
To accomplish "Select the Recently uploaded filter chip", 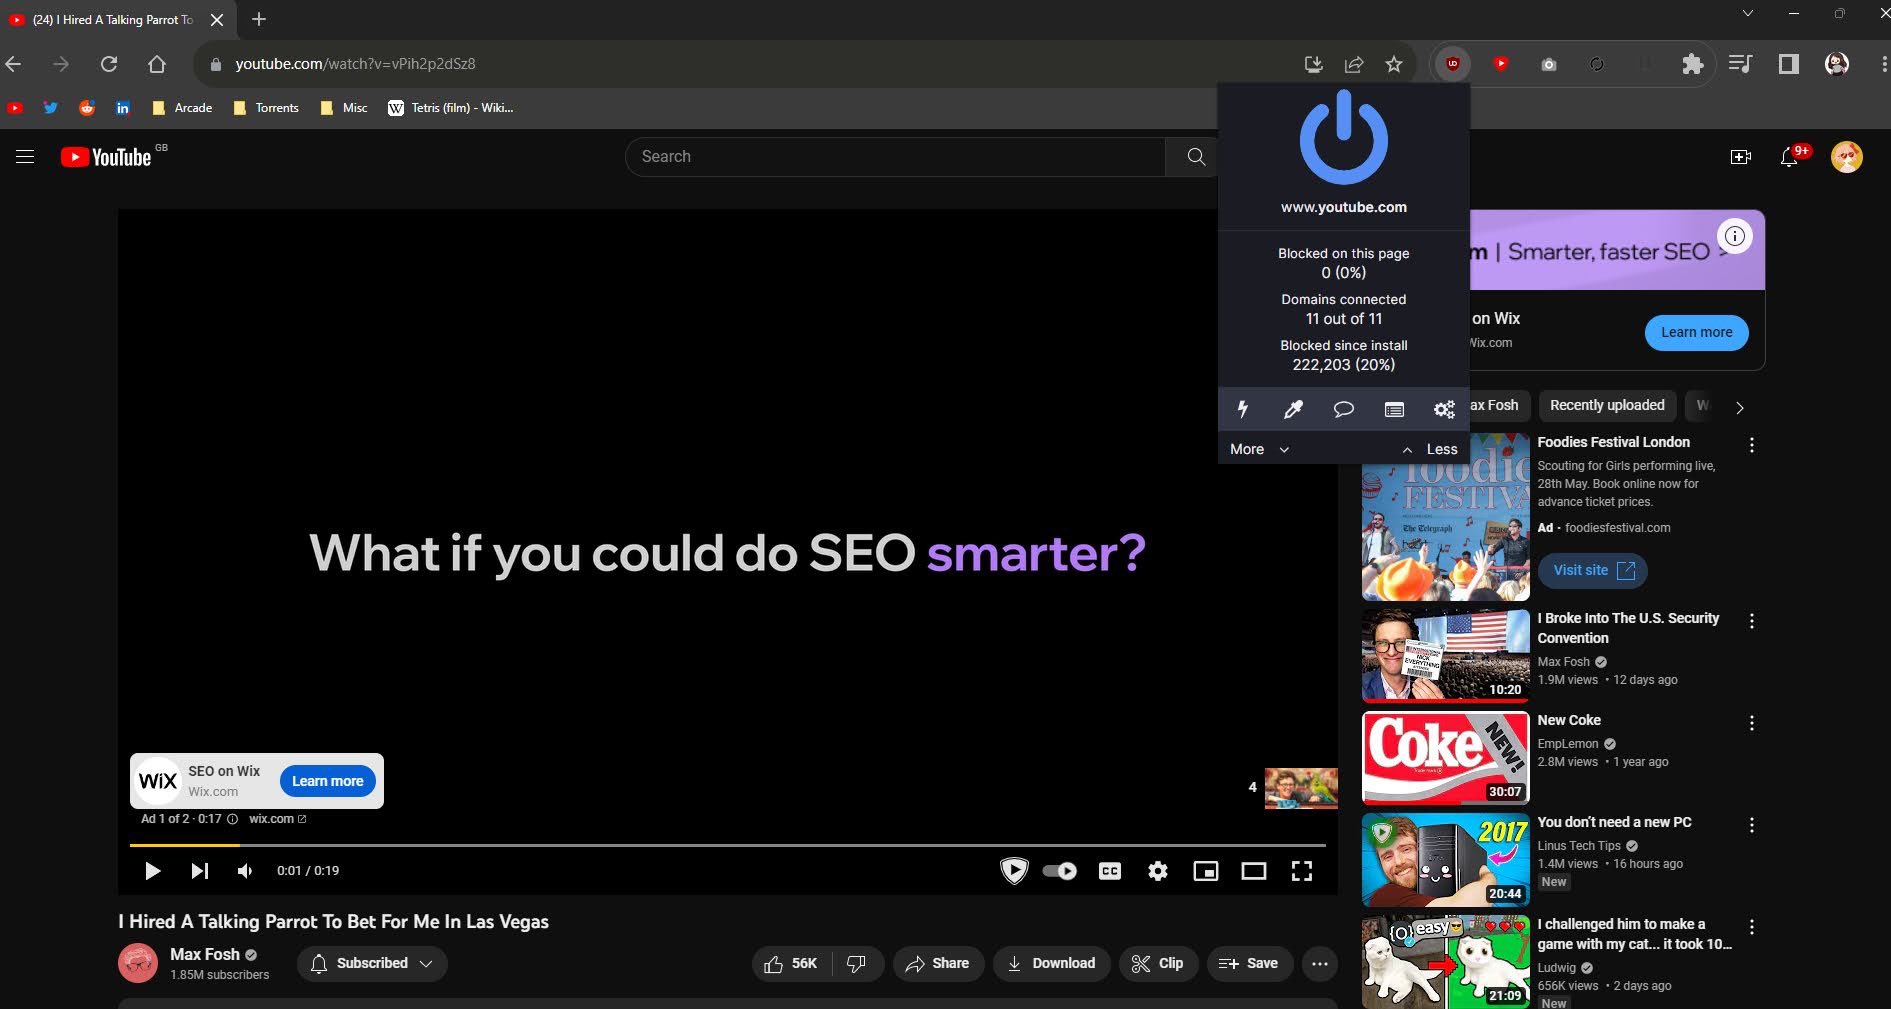I will 1607,405.
